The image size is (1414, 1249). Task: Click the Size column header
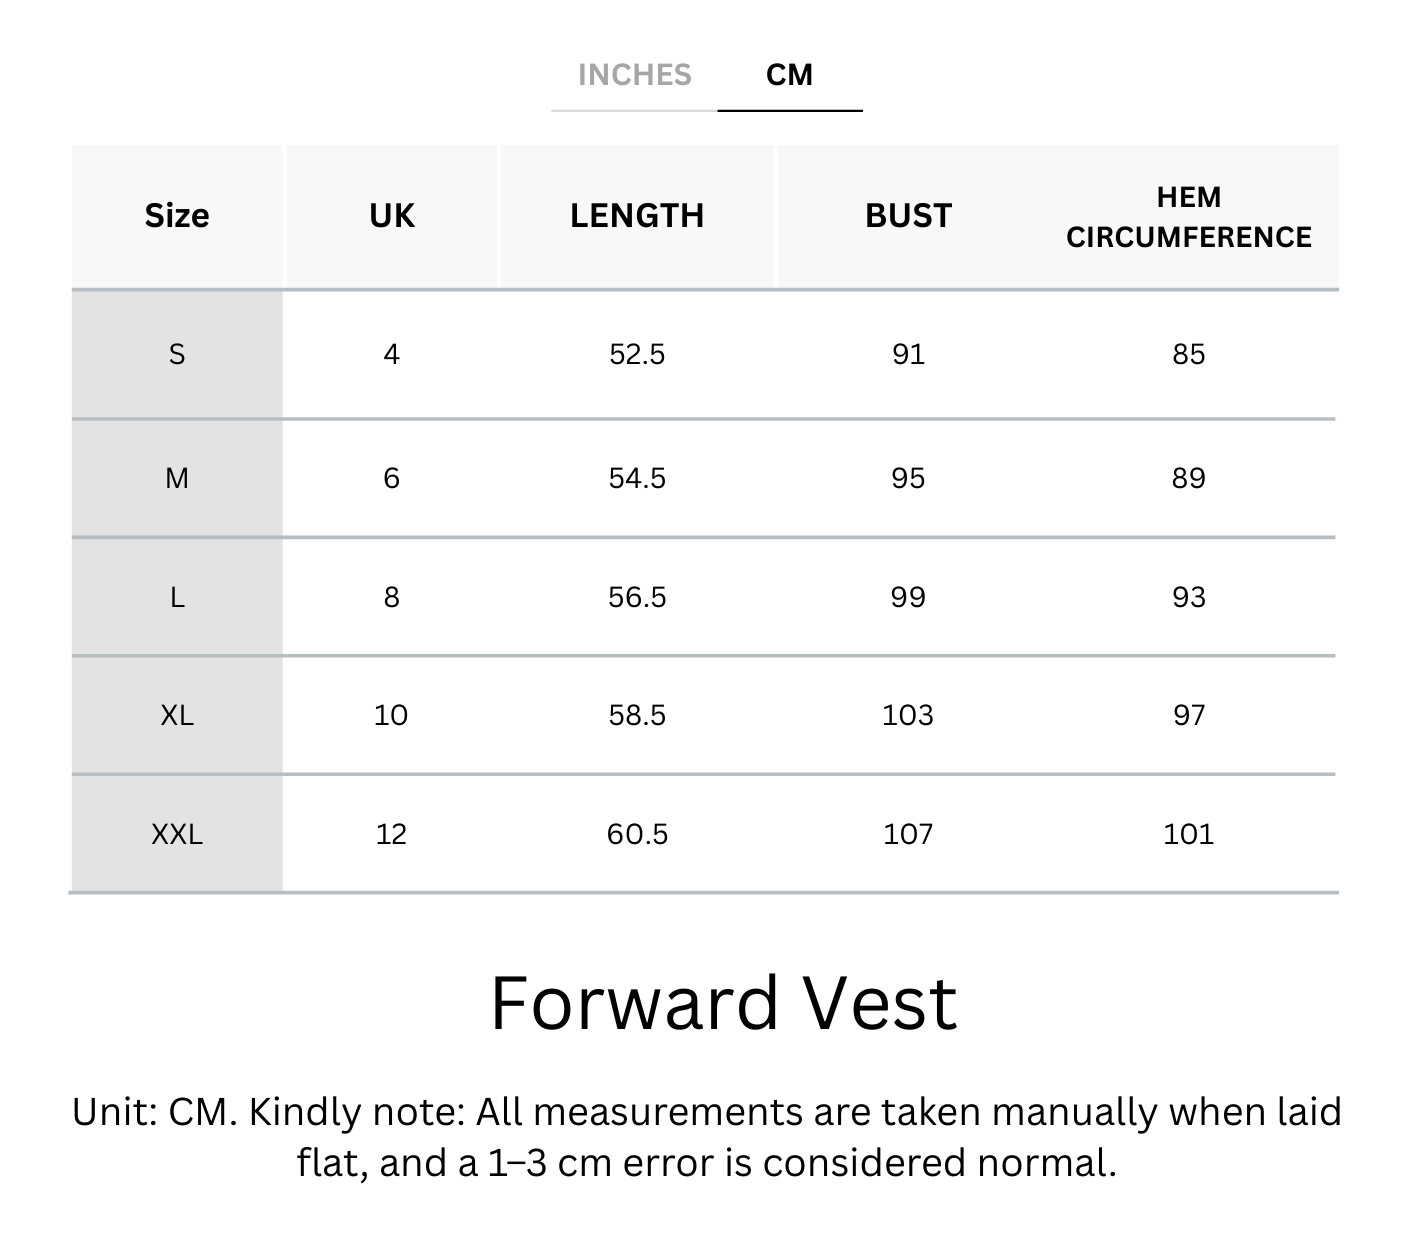point(177,216)
